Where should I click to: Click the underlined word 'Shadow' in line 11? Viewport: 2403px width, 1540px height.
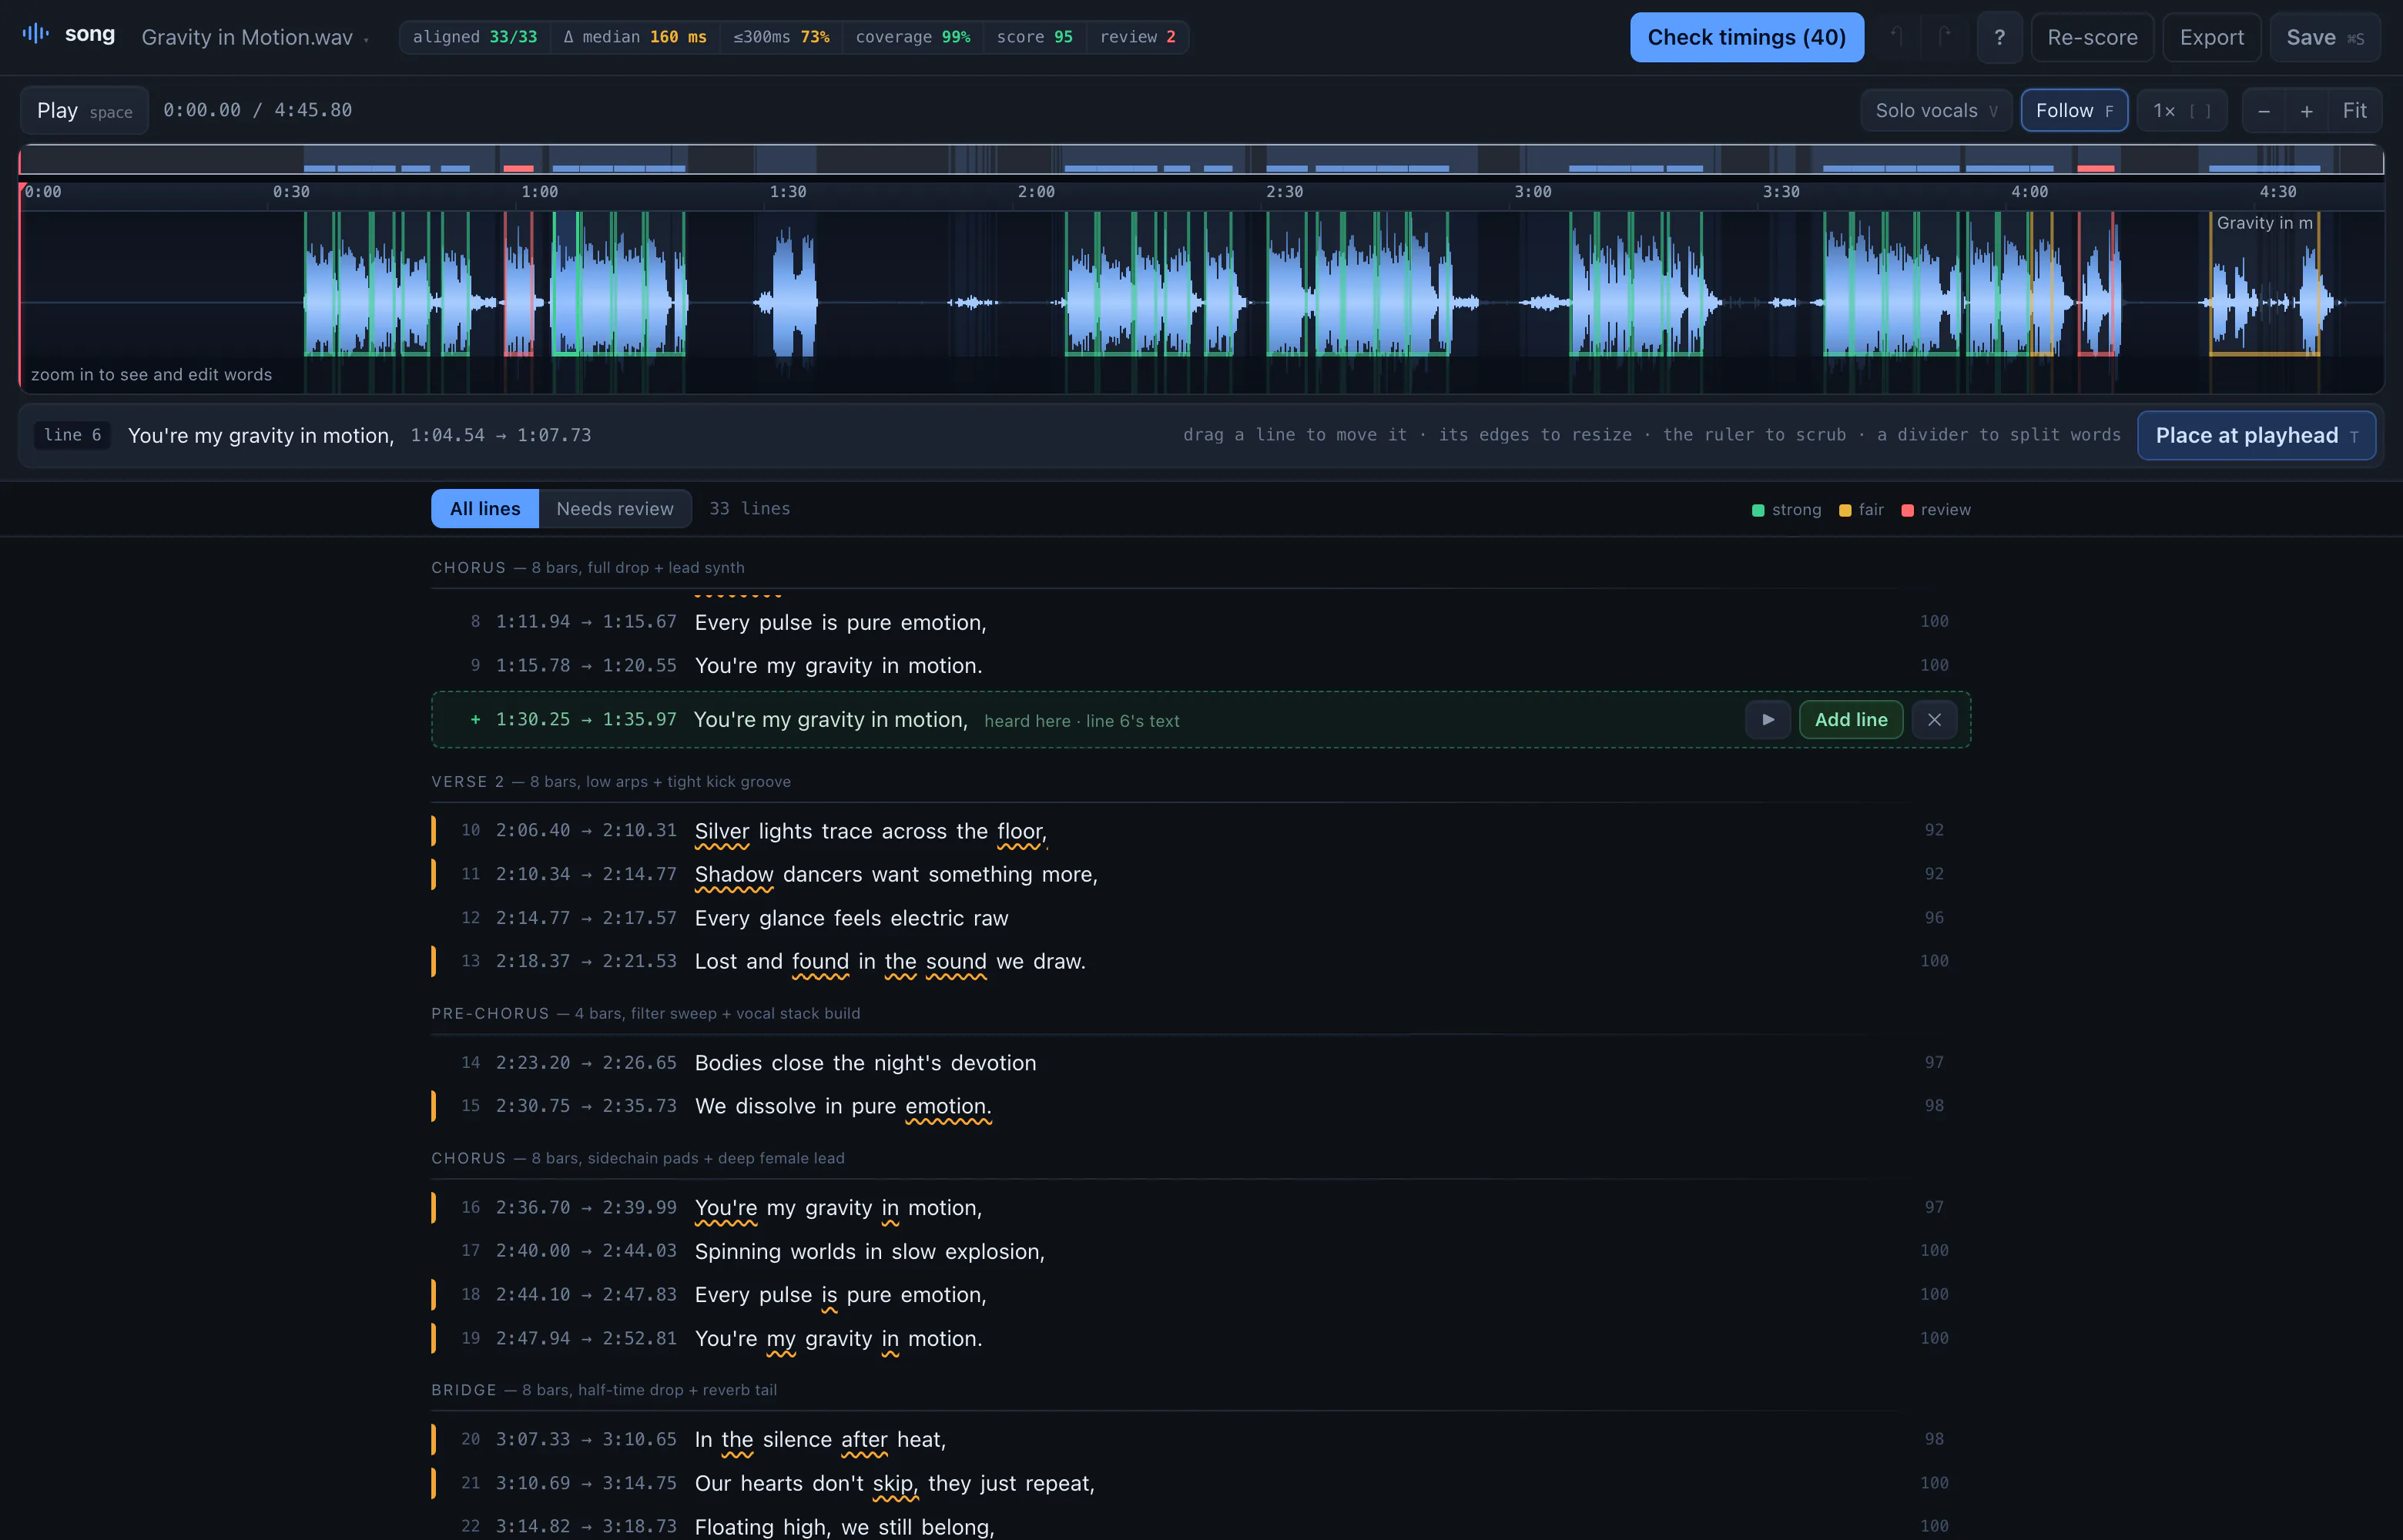point(734,875)
